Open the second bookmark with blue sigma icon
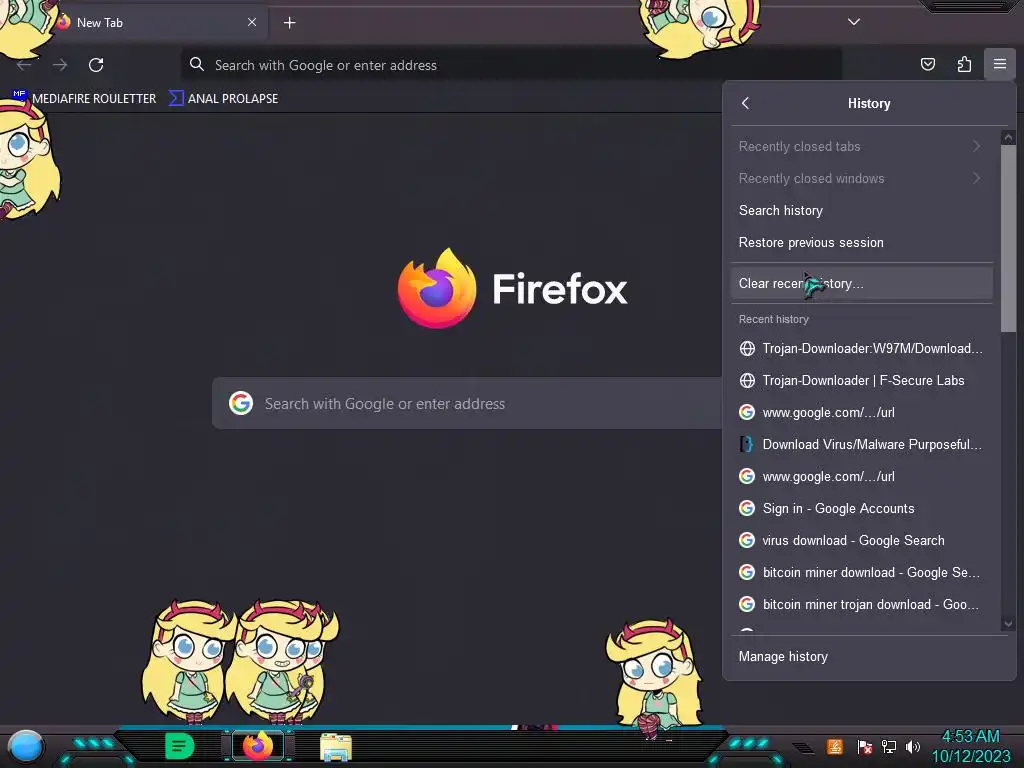1024x768 pixels. click(223, 98)
